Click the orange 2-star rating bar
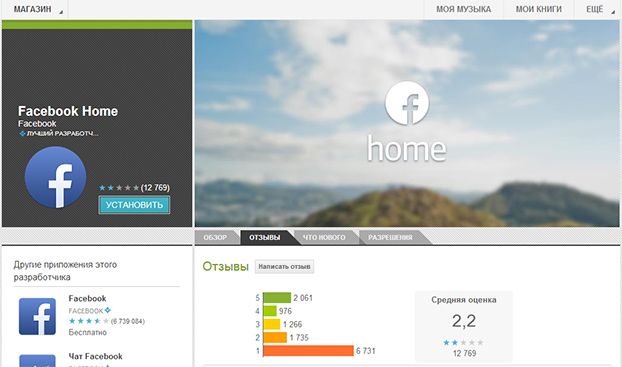This screenshot has width=622, height=367. point(275,337)
